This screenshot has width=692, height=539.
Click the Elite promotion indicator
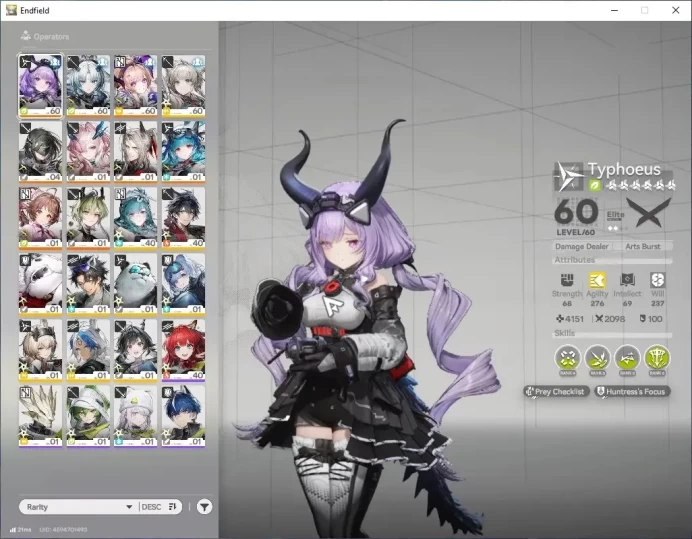[x=616, y=219]
